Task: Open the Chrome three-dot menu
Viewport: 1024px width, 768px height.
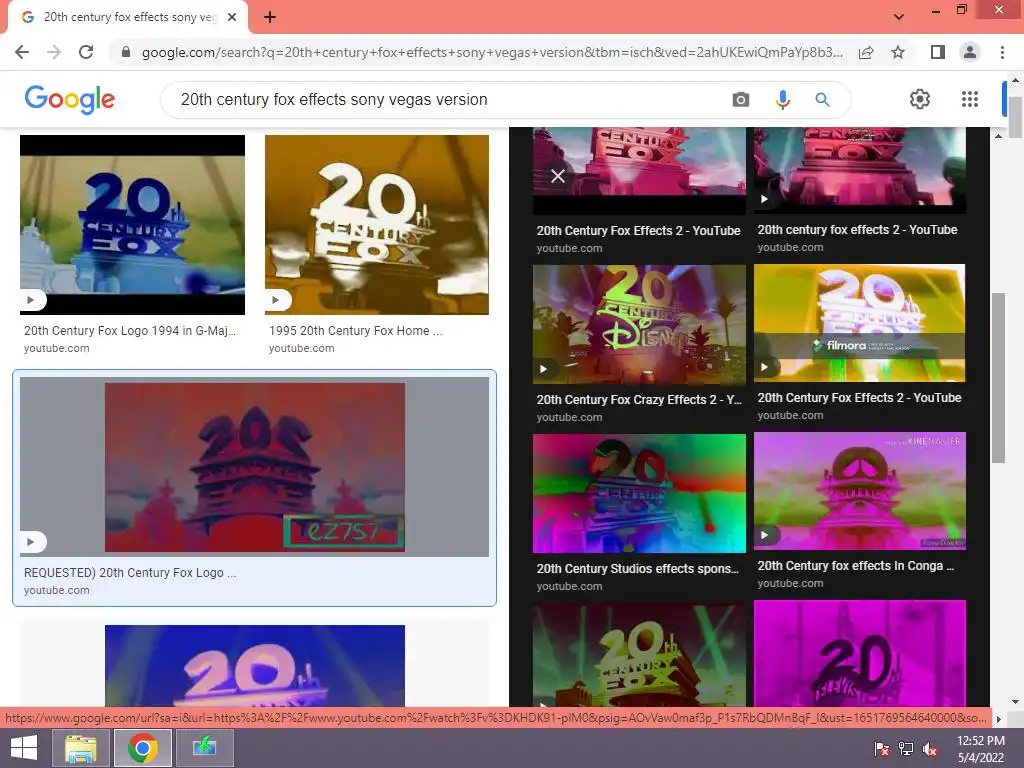Action: [x=1002, y=52]
